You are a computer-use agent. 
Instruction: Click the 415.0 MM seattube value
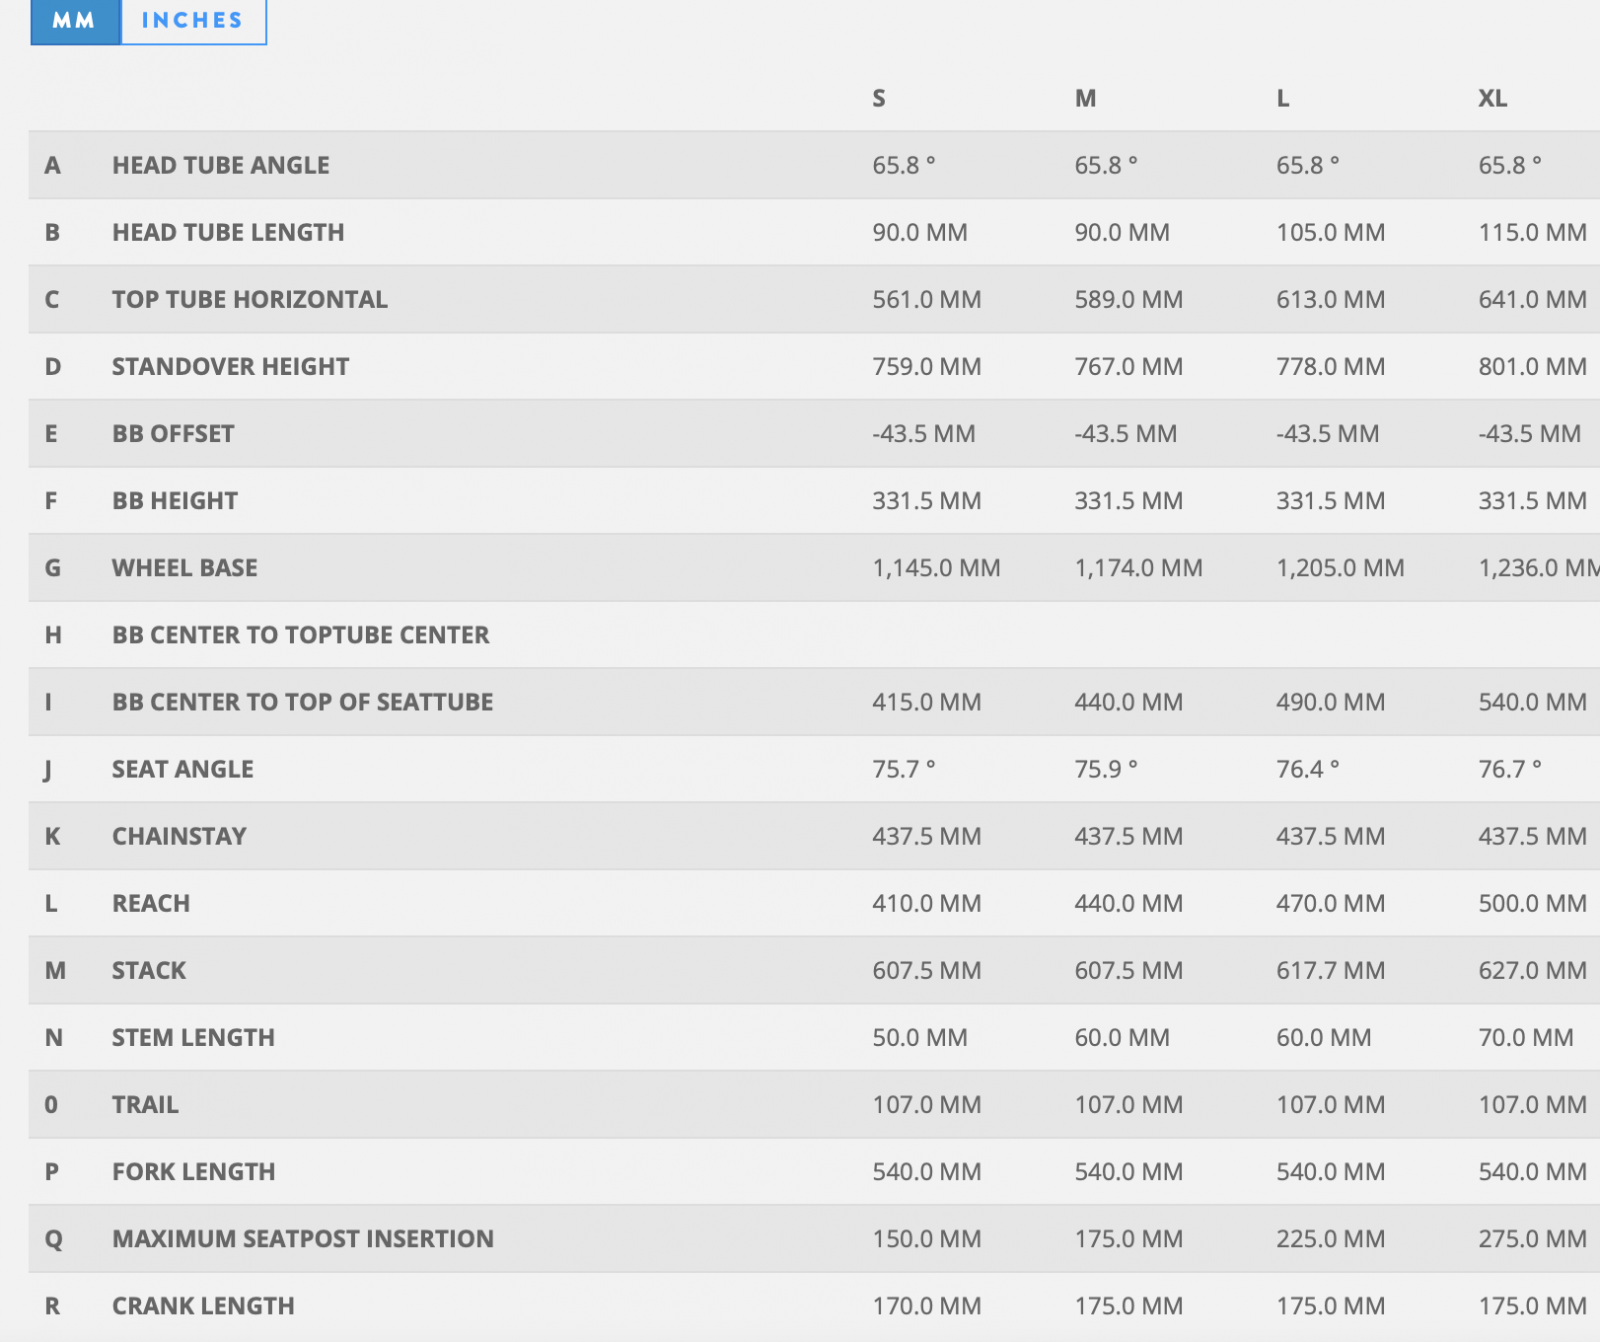click(927, 701)
